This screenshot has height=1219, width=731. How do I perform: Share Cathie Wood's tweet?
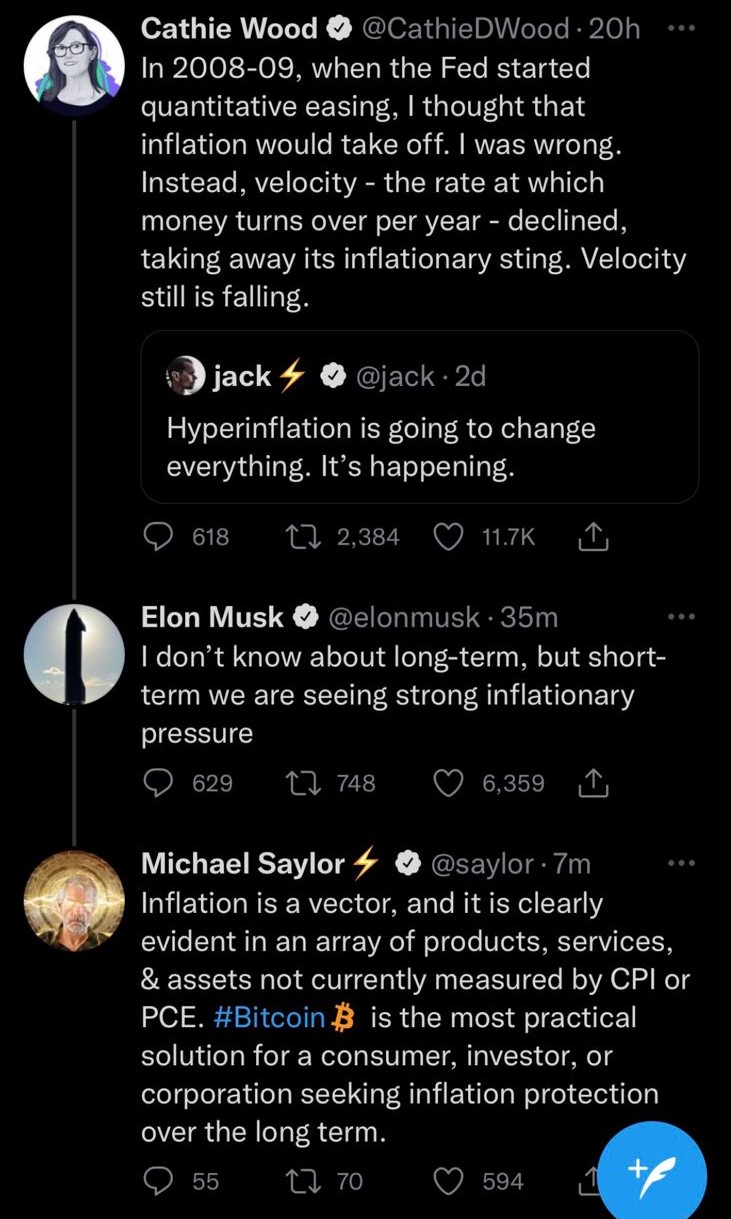594,538
